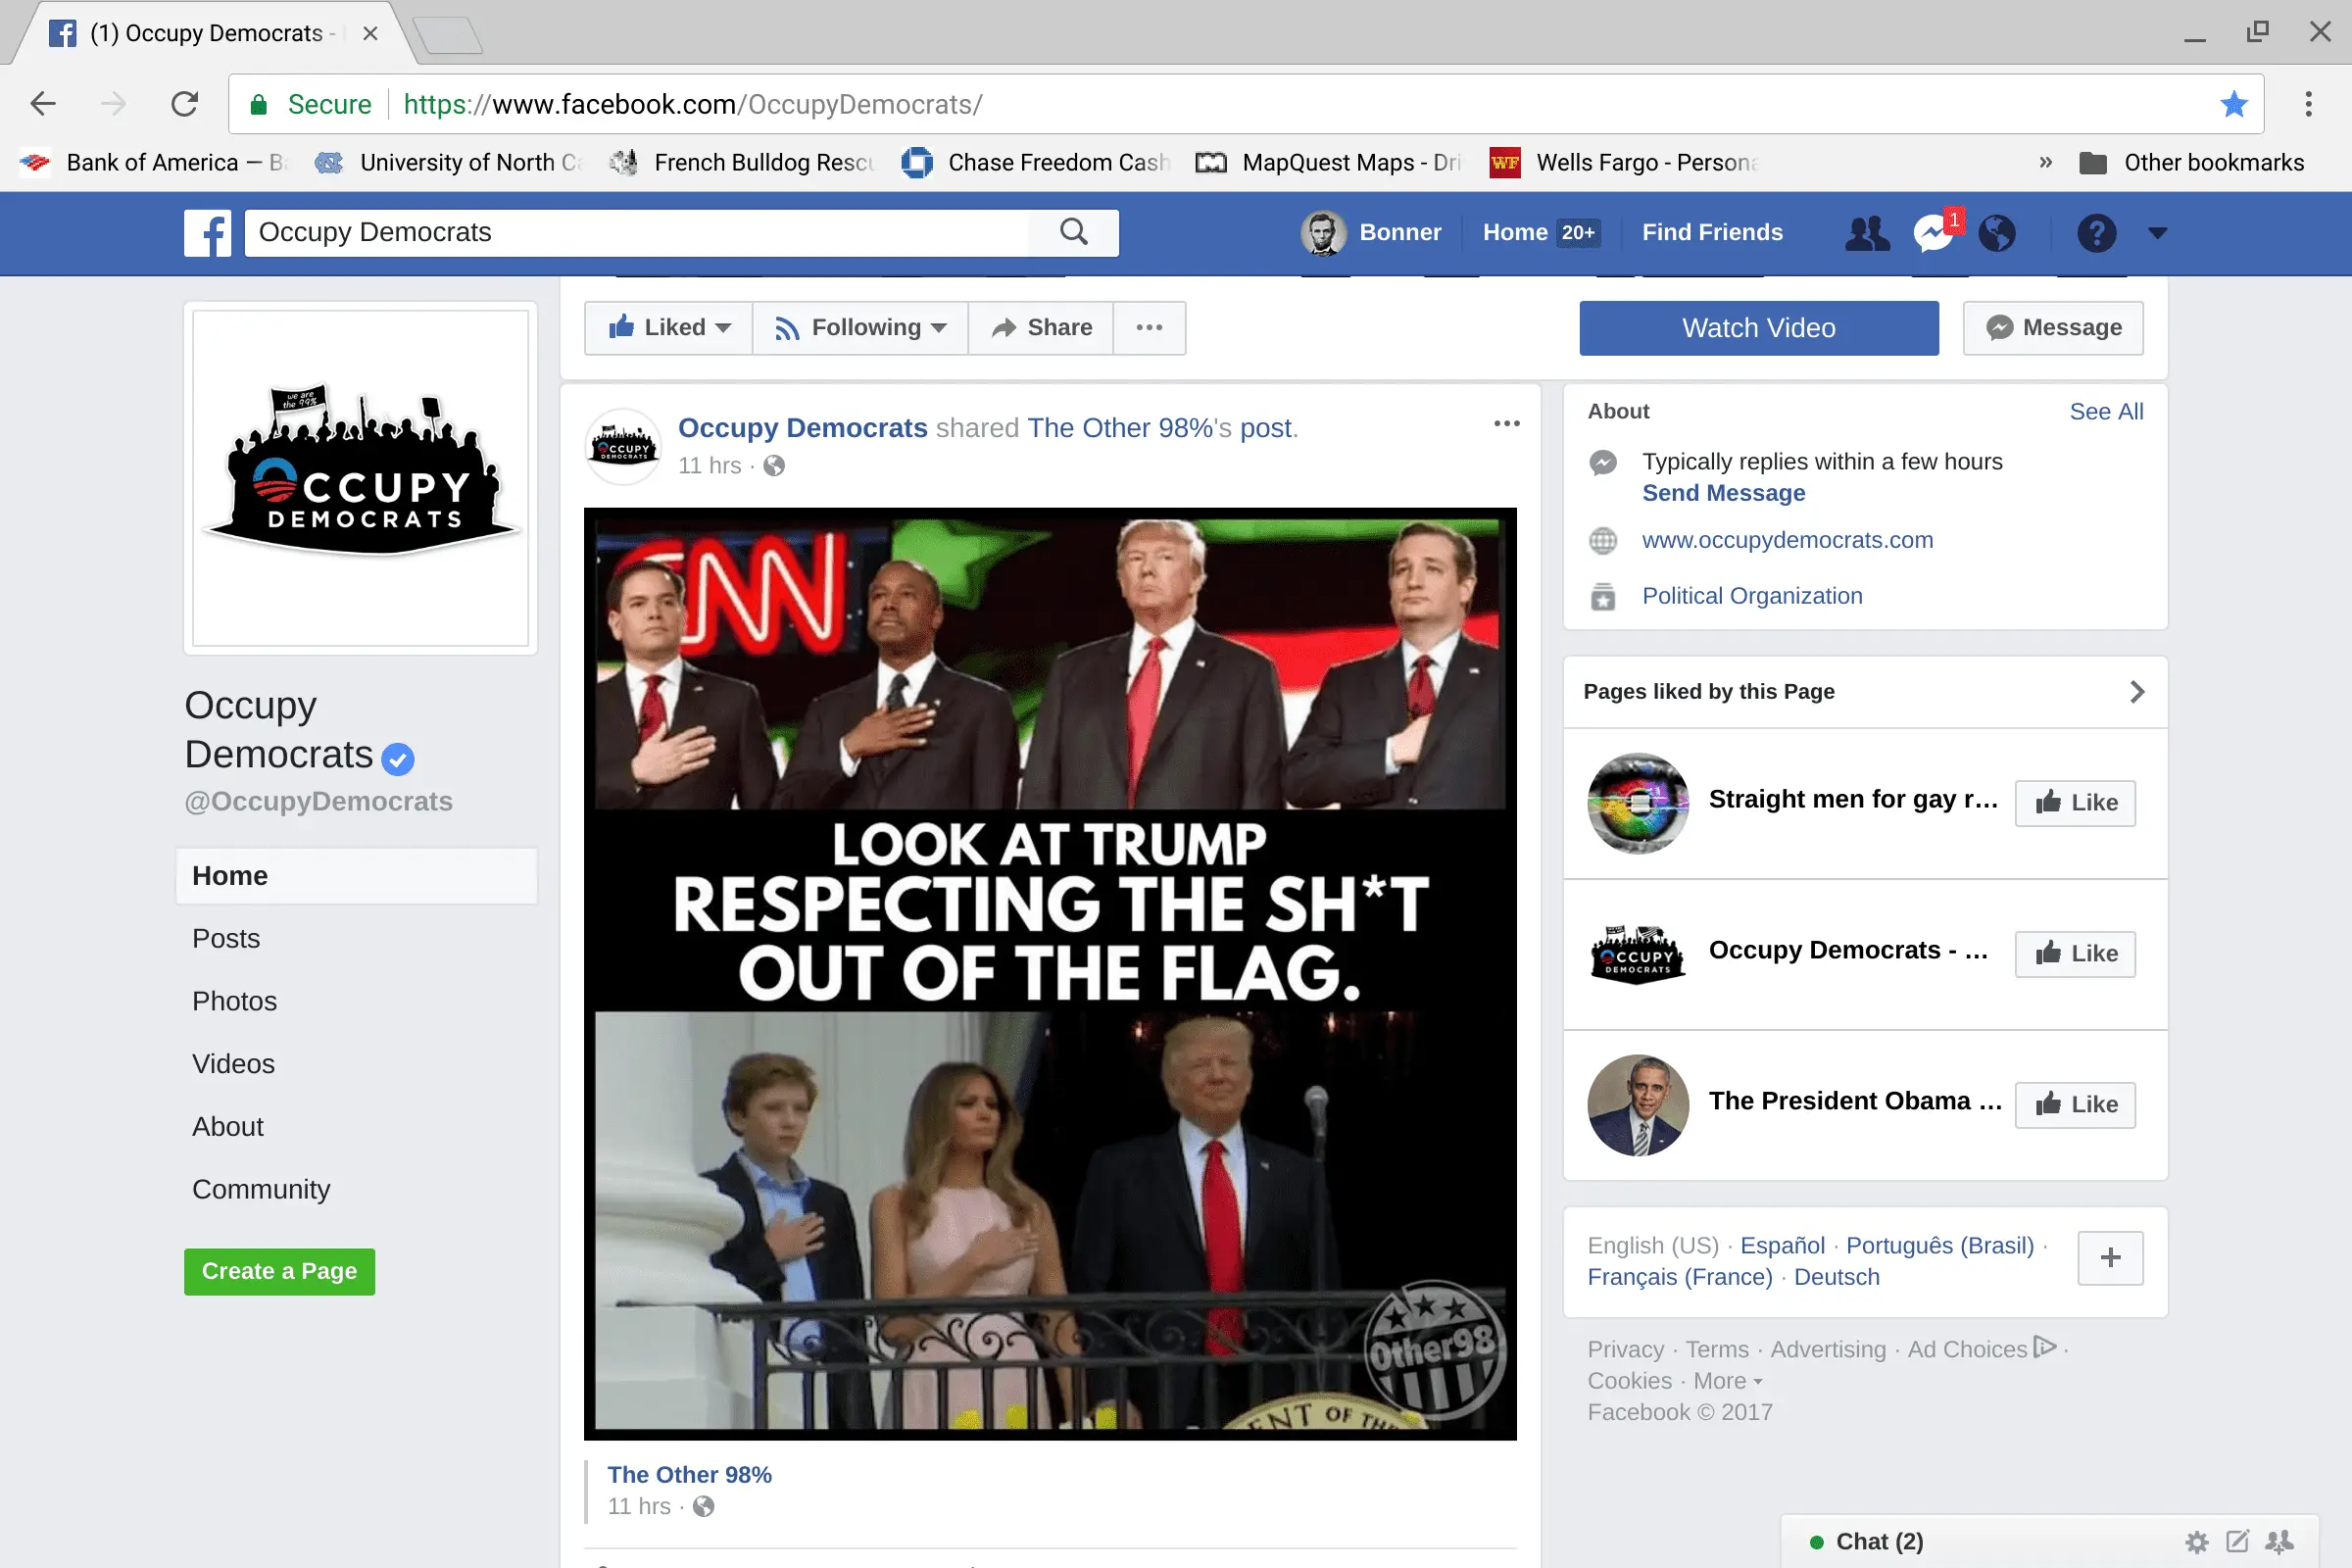2352x1568 pixels.
Task: Open the Messenger notifications icon
Action: point(1933,233)
